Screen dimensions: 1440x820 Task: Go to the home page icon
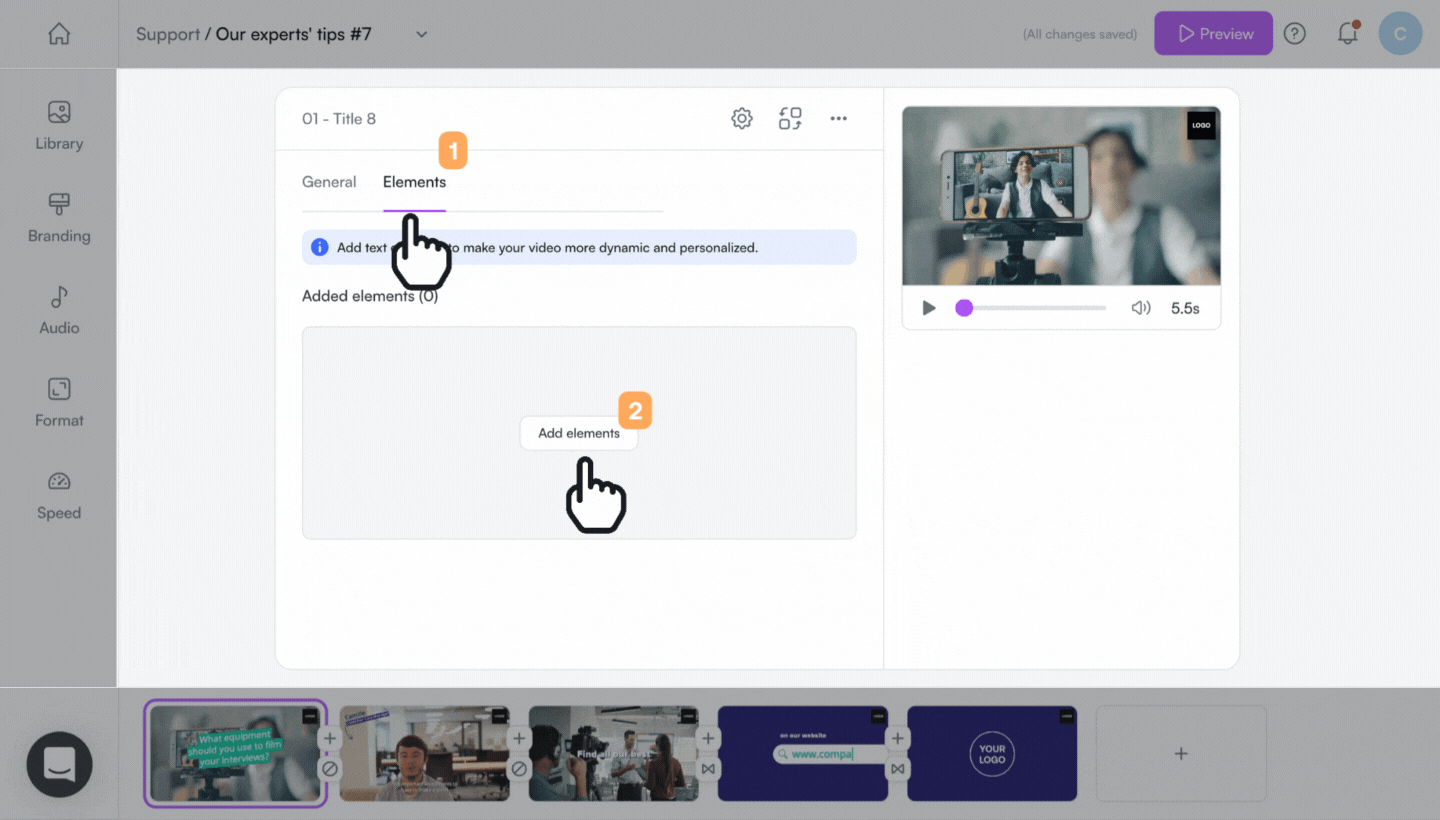coord(59,34)
